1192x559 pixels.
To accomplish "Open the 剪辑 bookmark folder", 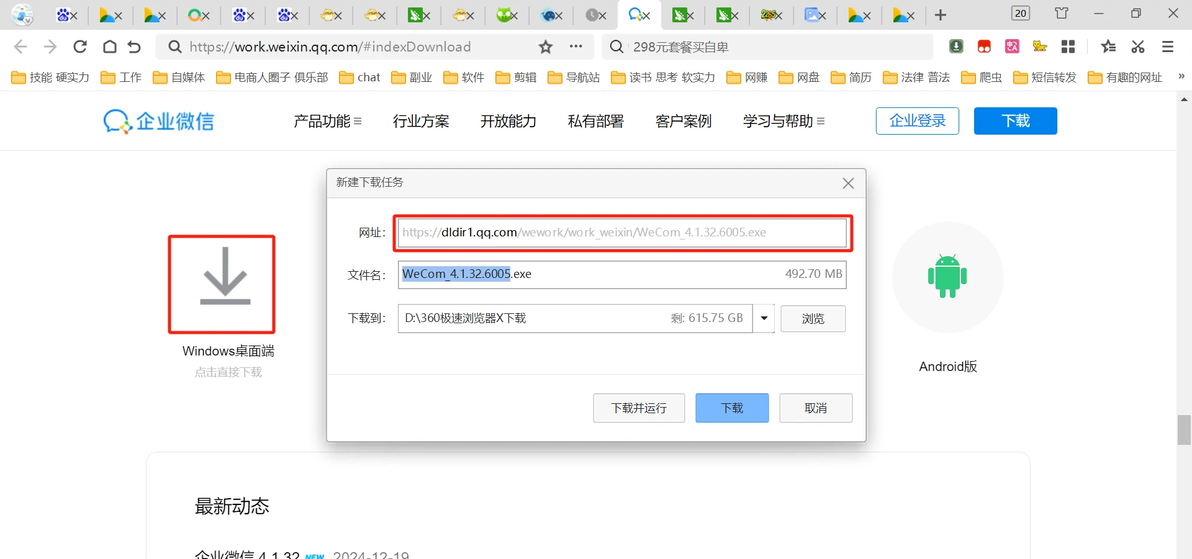I will tap(515, 77).
